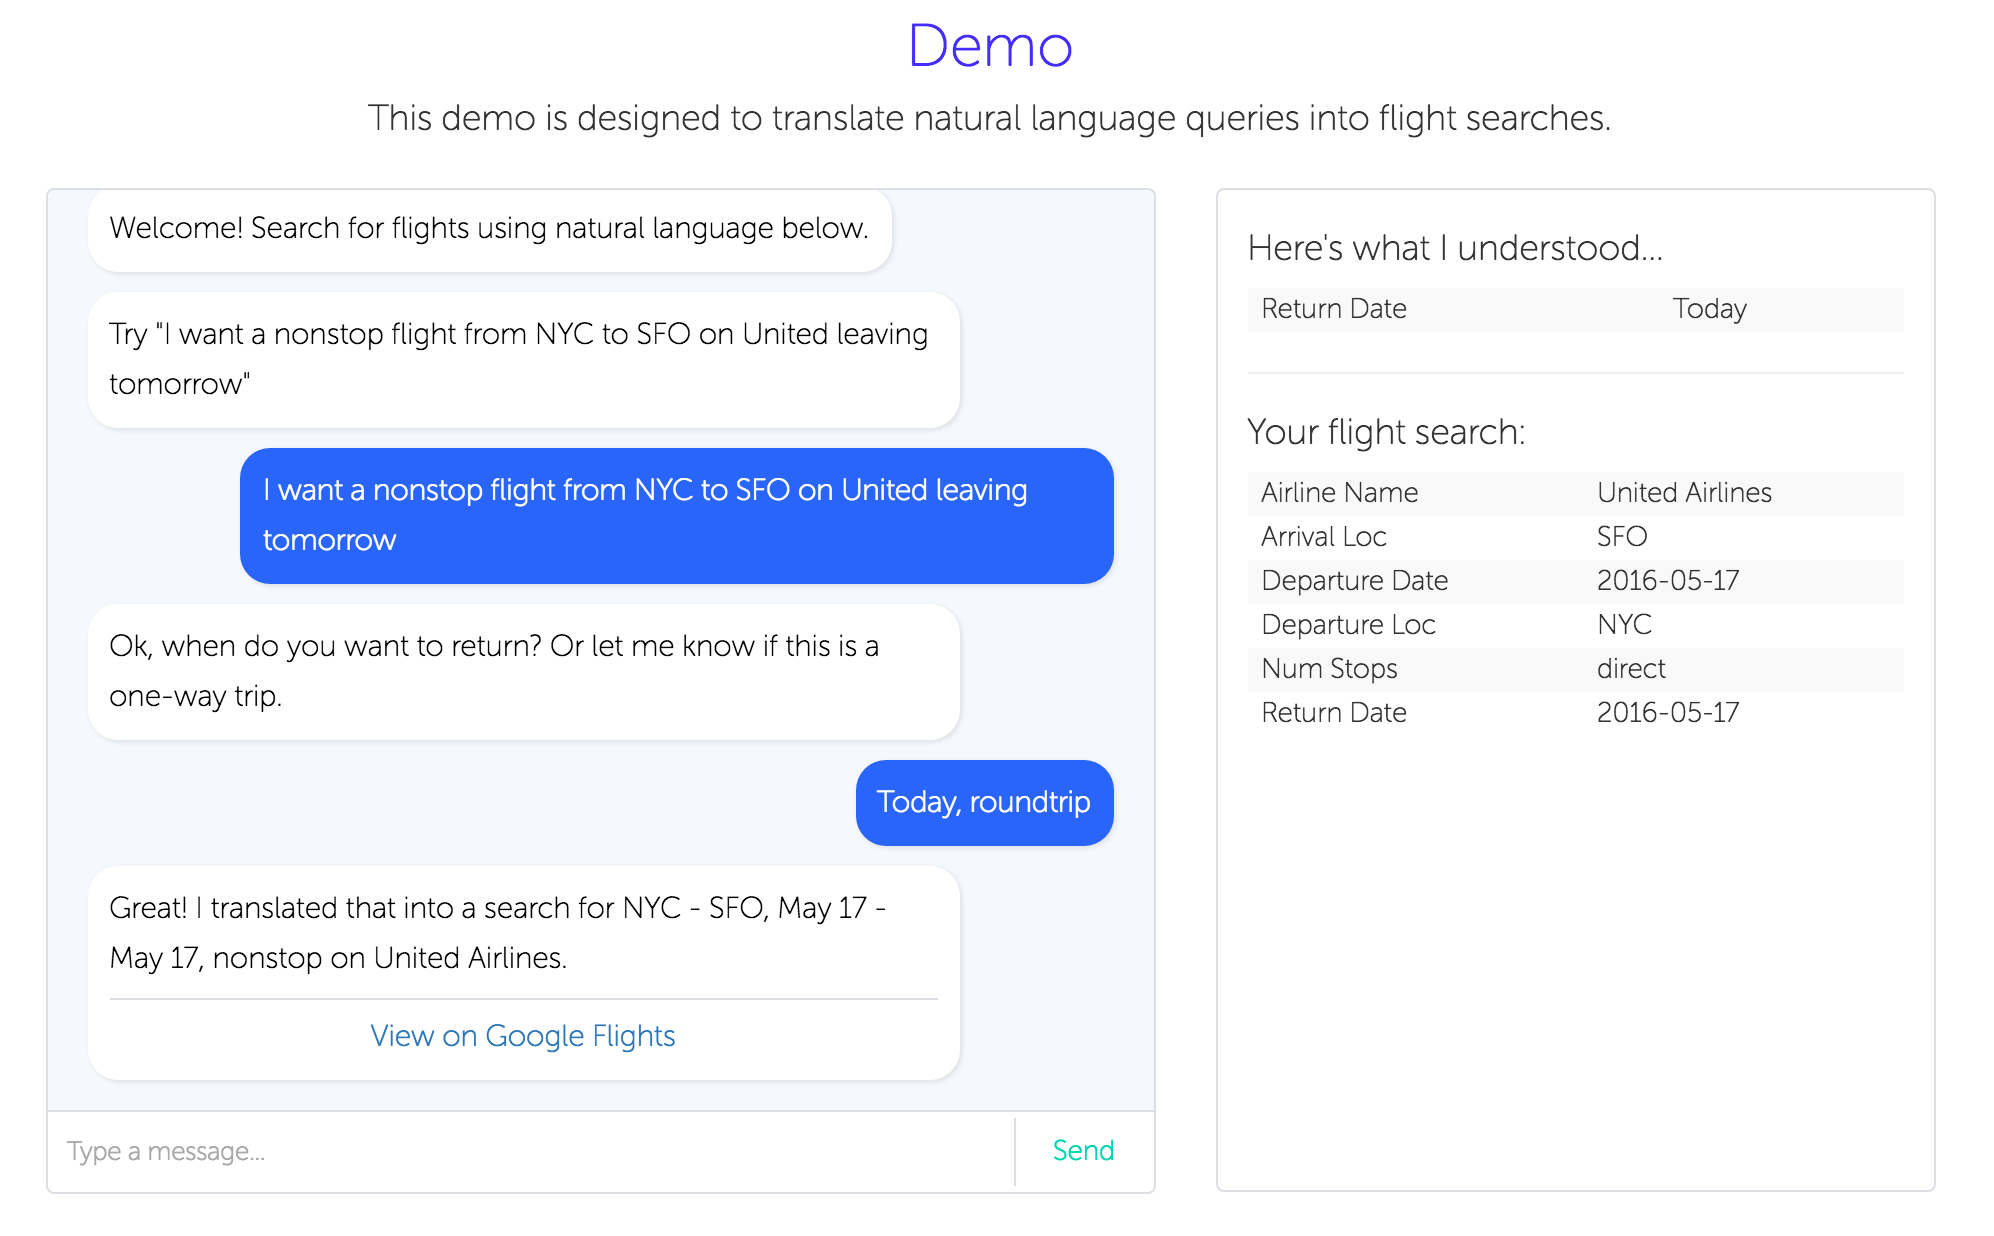The height and width of the screenshot is (1236, 1994).
Task: Select the Departure Loc NYC row
Action: click(x=1574, y=625)
